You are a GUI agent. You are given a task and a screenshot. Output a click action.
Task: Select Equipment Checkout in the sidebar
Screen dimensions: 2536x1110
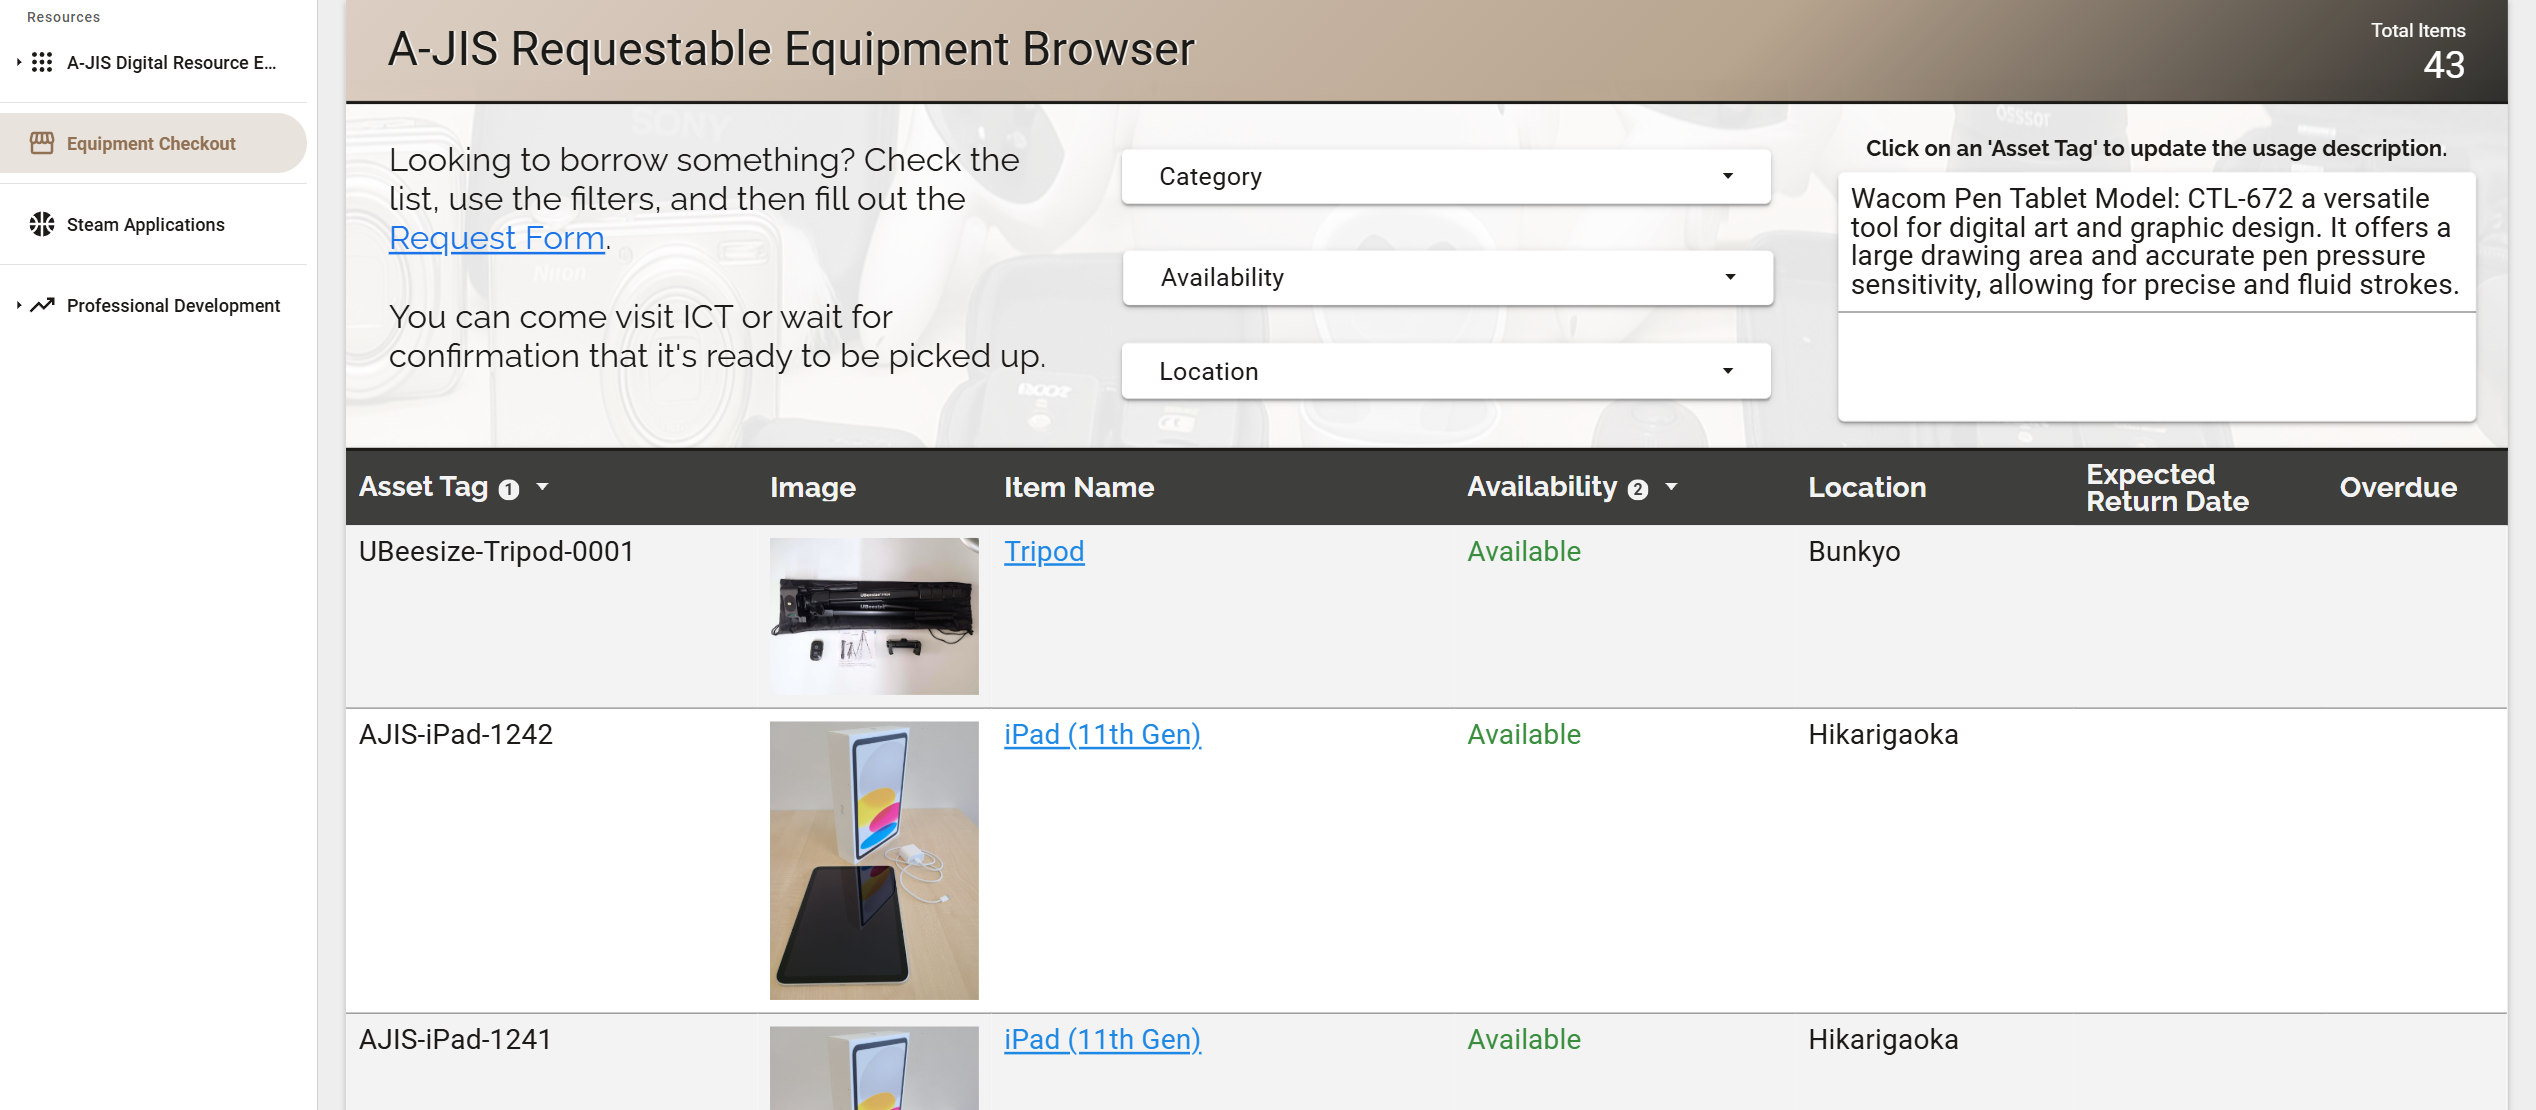150,142
